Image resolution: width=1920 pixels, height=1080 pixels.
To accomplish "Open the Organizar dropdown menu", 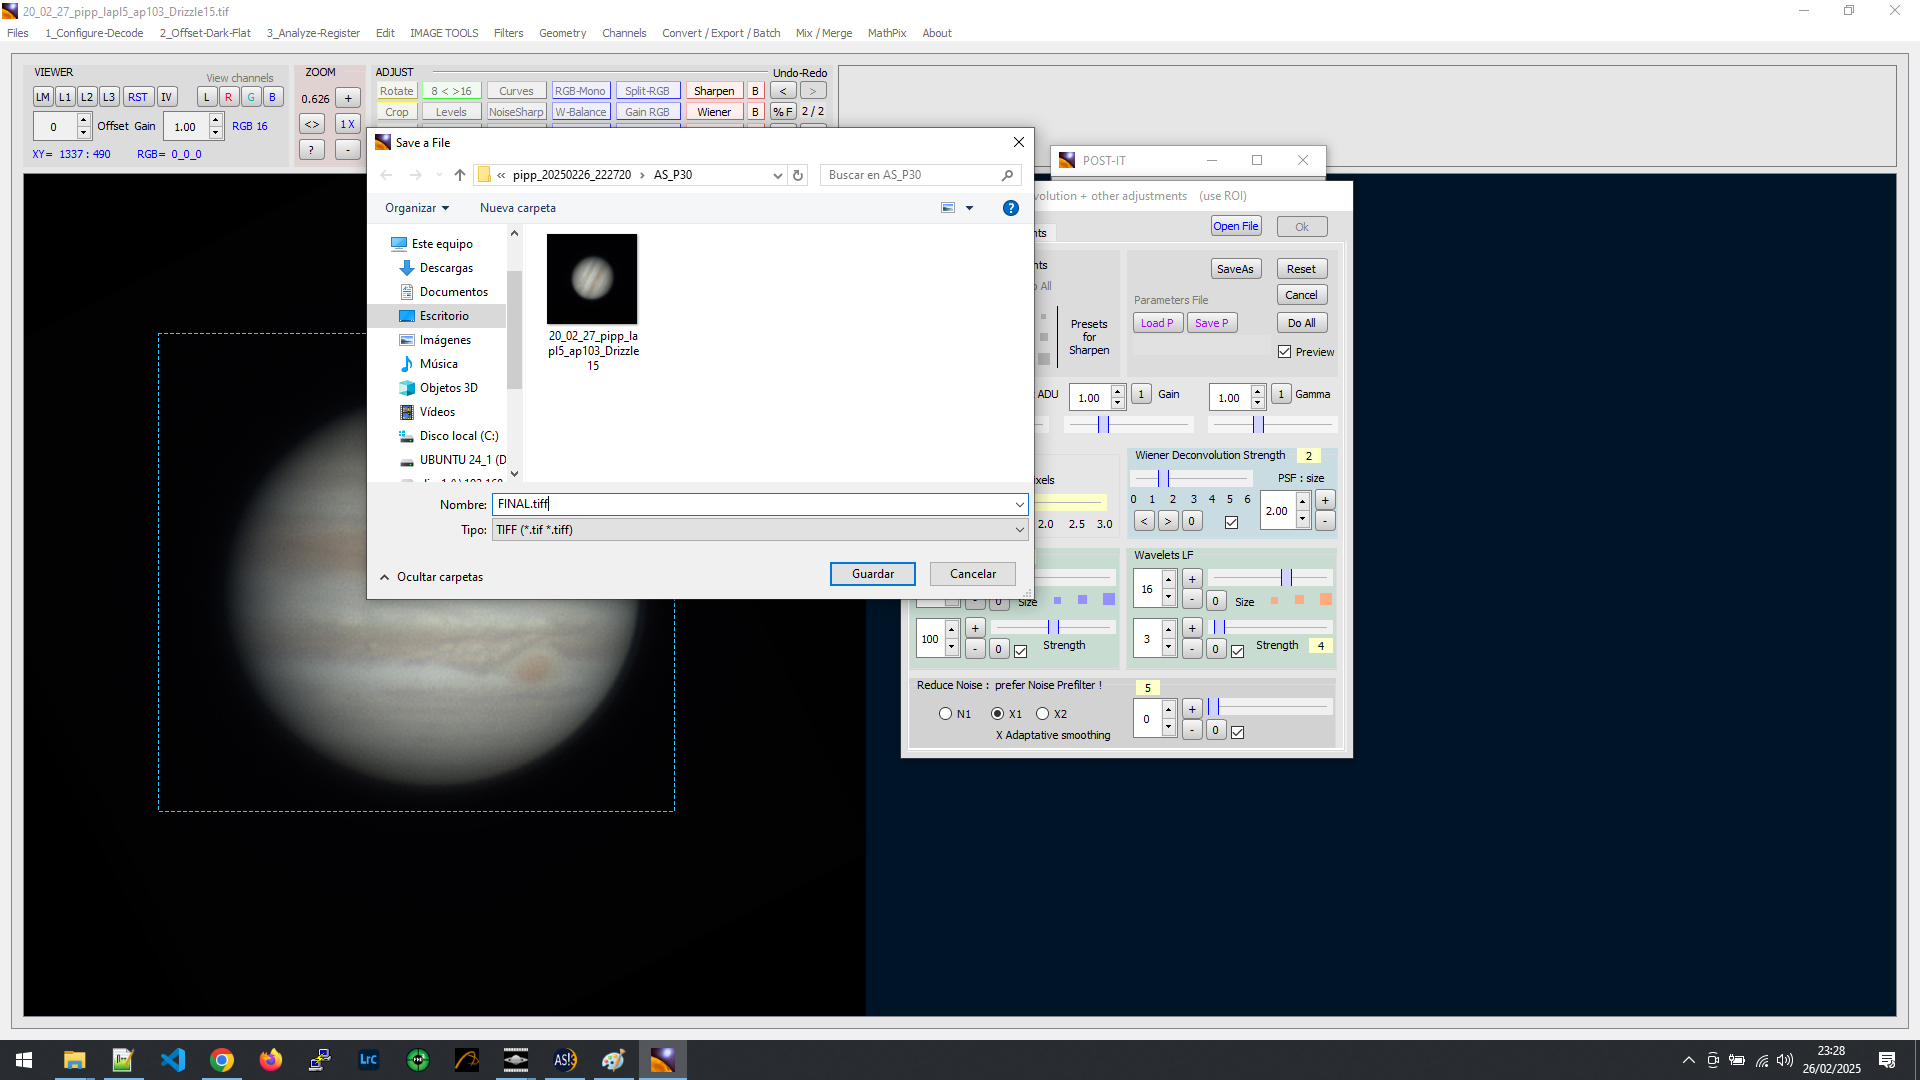I will point(417,208).
